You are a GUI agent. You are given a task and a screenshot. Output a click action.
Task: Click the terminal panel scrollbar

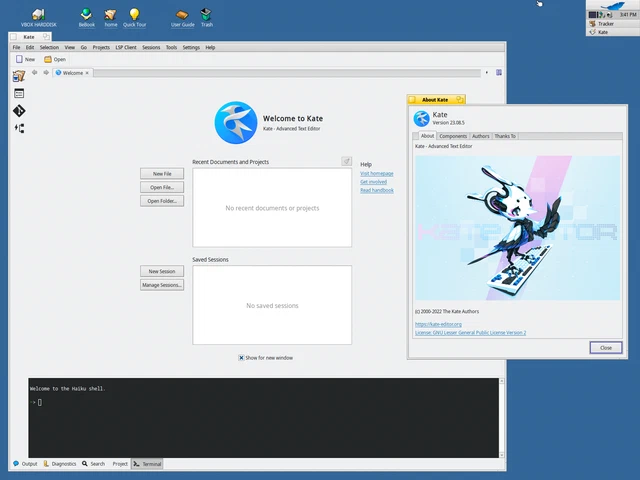click(x=502, y=418)
